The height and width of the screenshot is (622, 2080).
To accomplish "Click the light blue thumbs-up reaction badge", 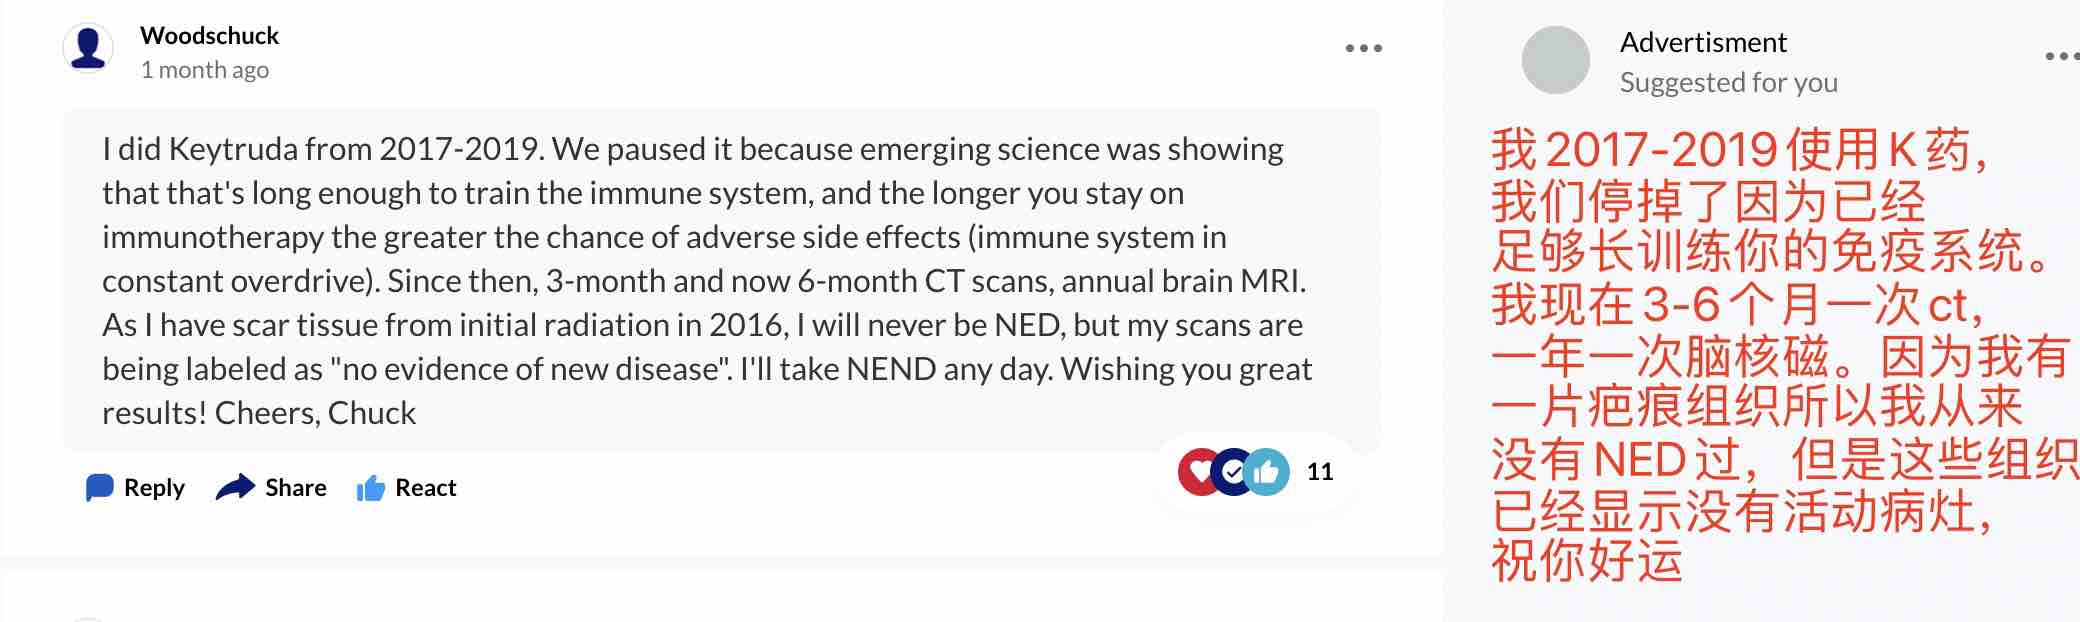I will pos(1268,472).
